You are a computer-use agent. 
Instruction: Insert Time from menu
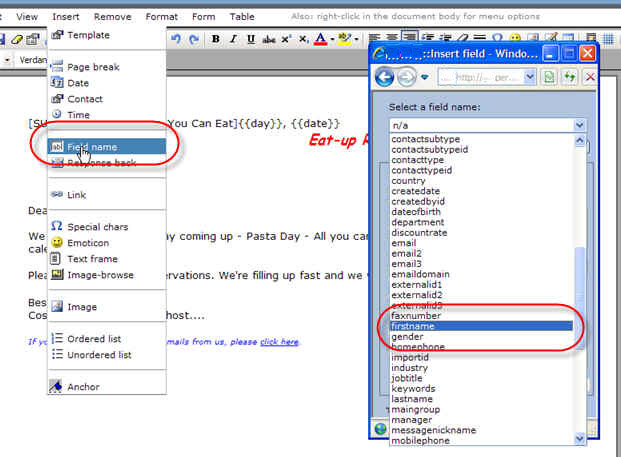tap(107, 115)
